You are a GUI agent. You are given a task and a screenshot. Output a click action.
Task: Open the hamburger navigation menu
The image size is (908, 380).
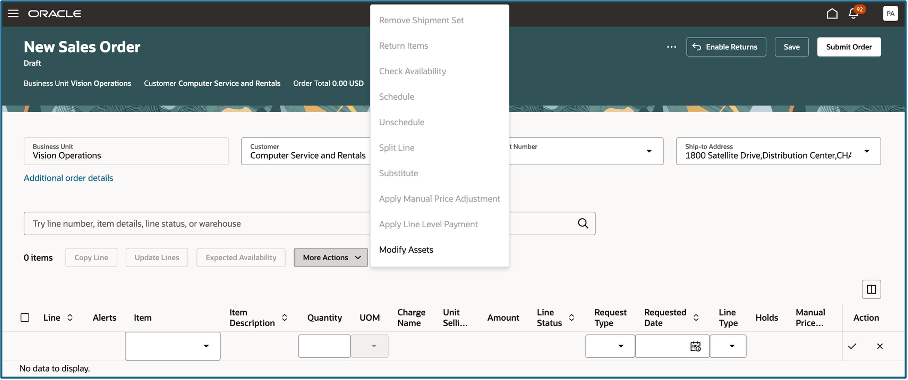(x=13, y=13)
